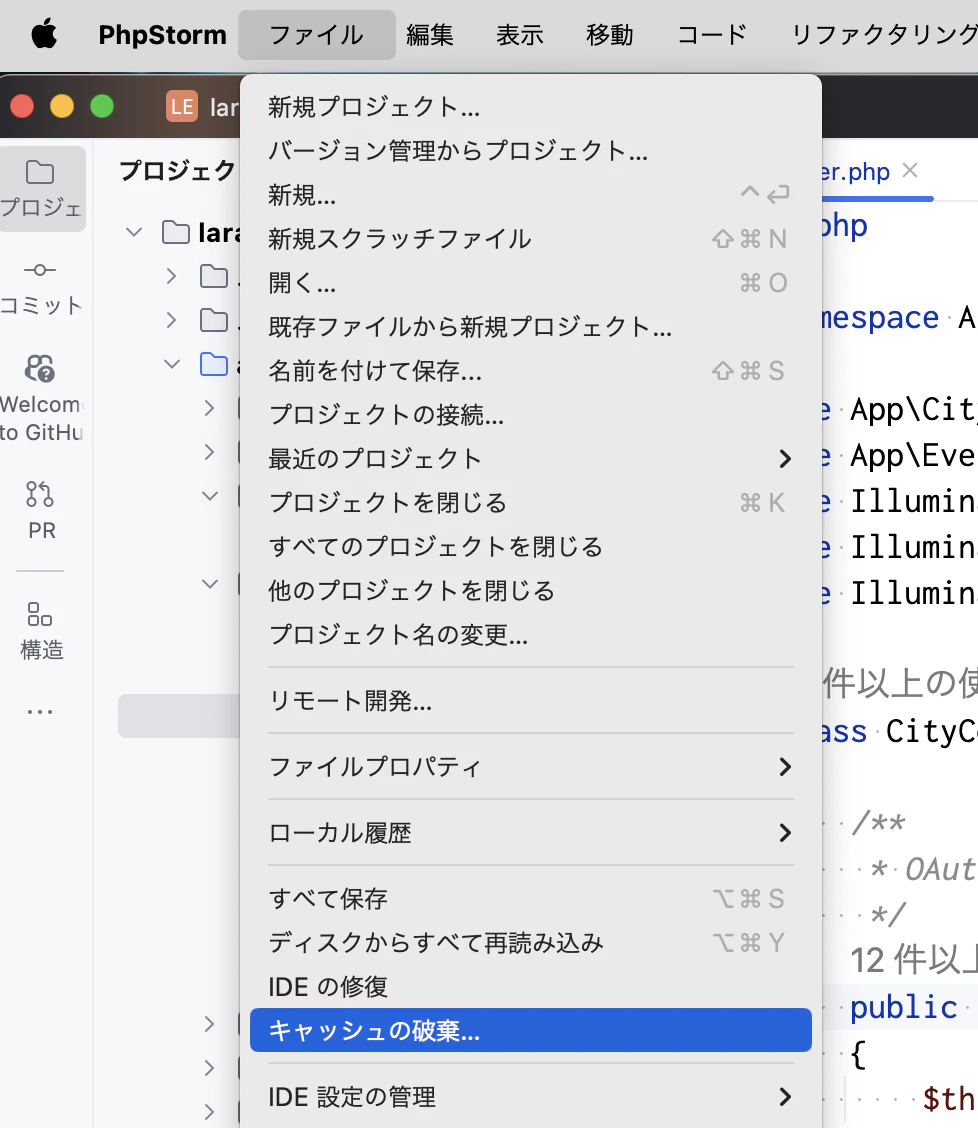Click the PhpStorm menu in the menu bar
The image size is (978, 1128).
(161, 34)
